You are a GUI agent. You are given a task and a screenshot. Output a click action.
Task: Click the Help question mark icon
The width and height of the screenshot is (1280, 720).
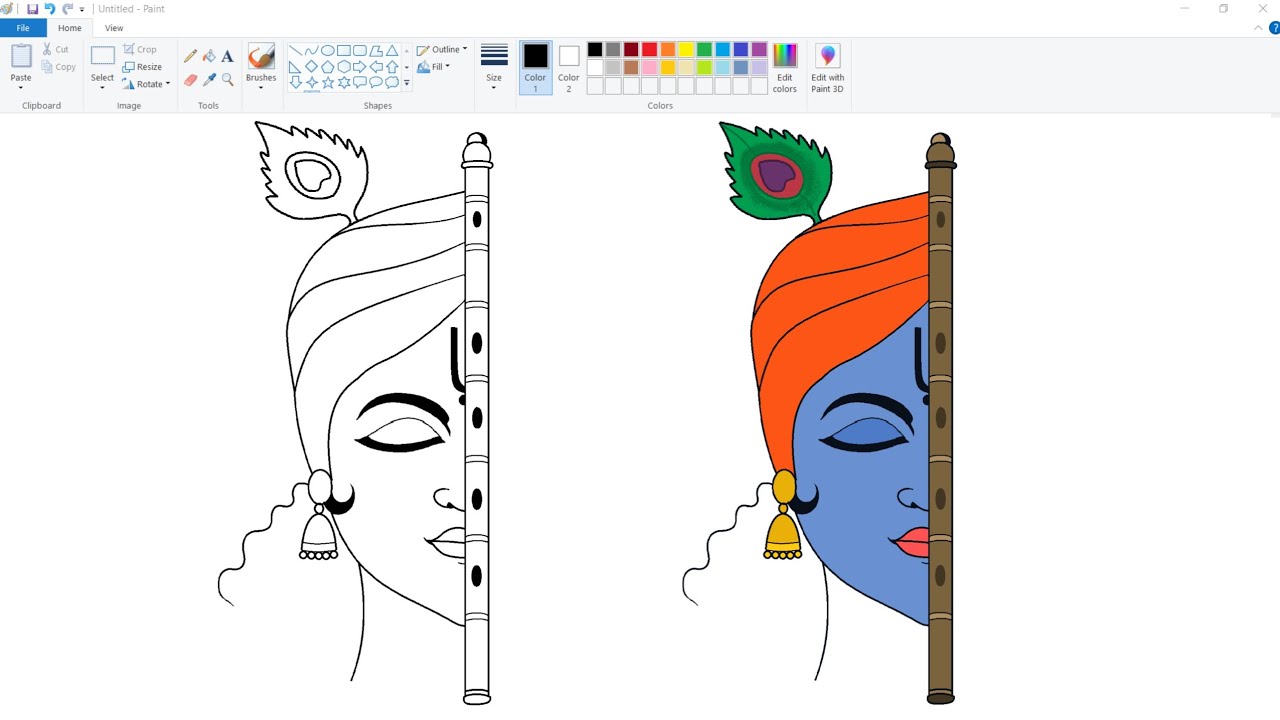[x=1274, y=28]
